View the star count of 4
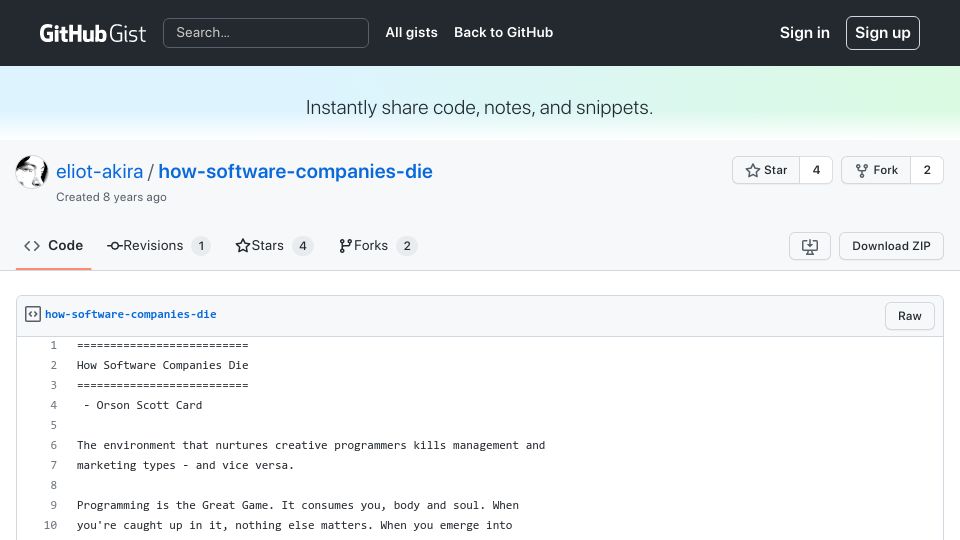This screenshot has width=960, height=540. [x=816, y=170]
